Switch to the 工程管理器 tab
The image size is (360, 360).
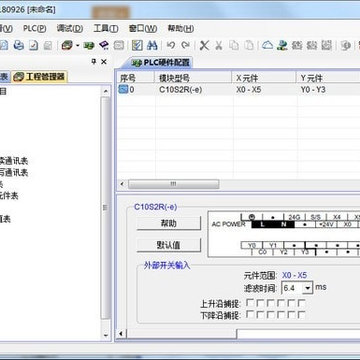point(39,77)
